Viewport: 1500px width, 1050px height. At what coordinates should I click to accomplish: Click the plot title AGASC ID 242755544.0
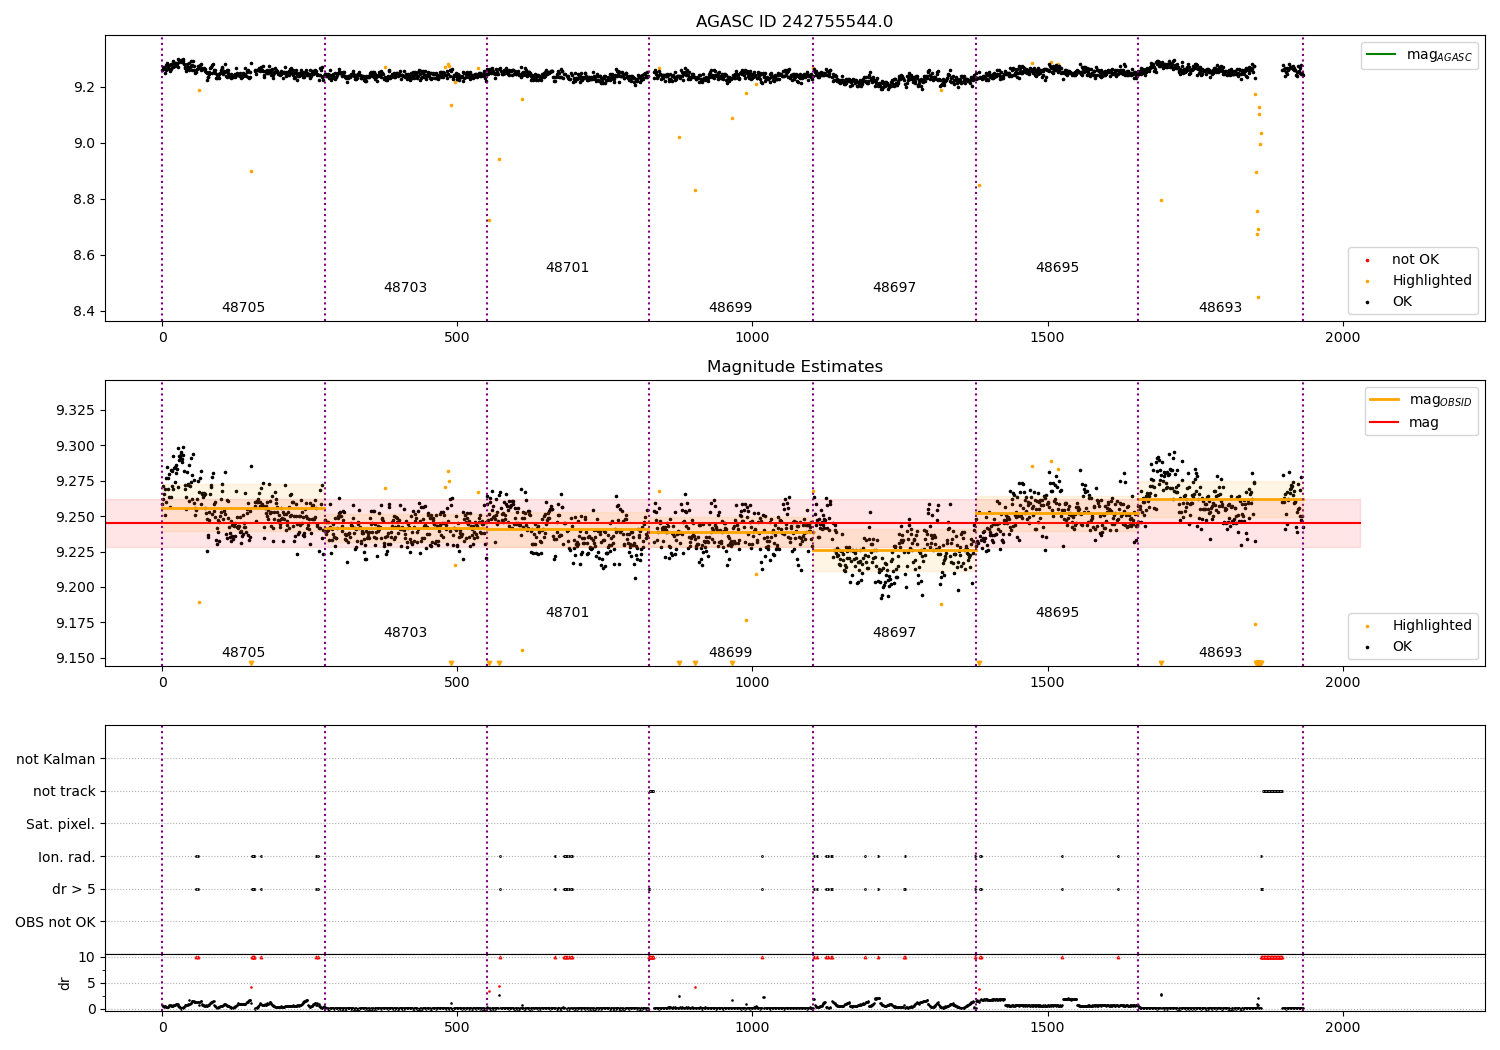click(x=794, y=21)
